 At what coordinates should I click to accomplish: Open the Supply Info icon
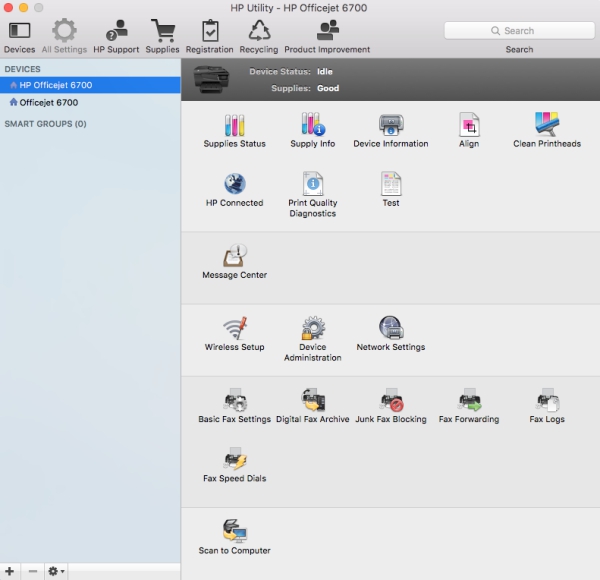point(312,130)
